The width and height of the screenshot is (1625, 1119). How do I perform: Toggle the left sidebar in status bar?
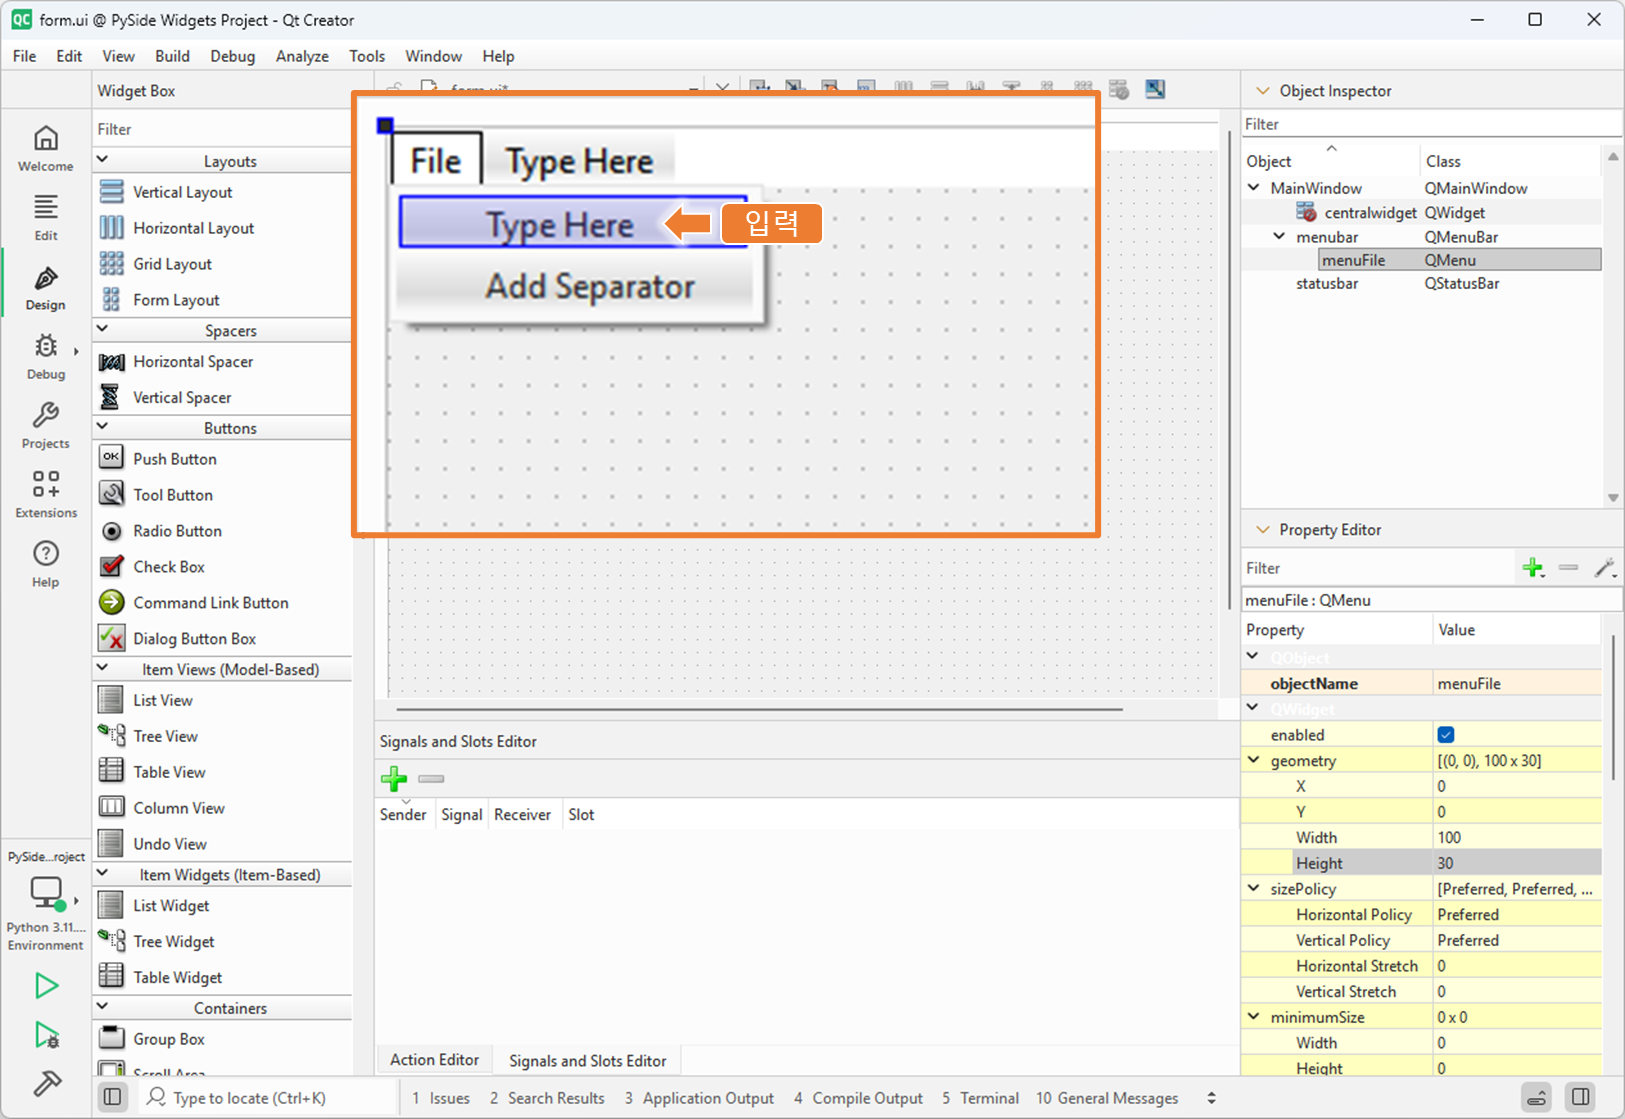pyautogui.click(x=113, y=1098)
